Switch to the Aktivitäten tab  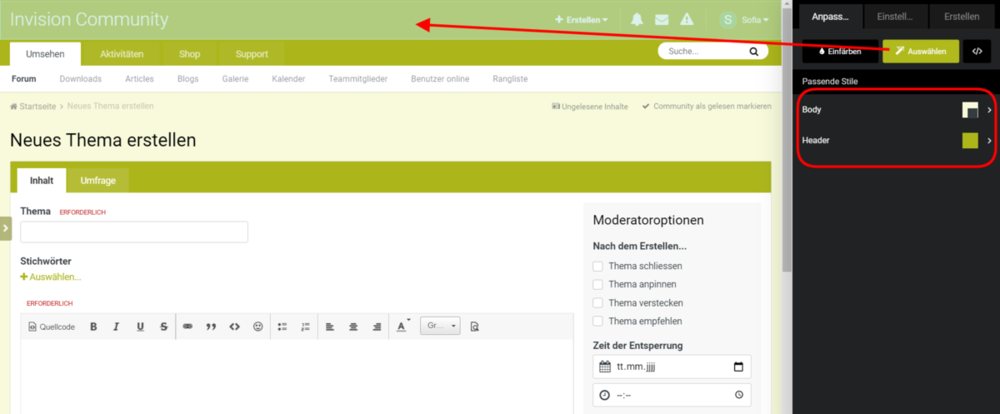[x=122, y=54]
